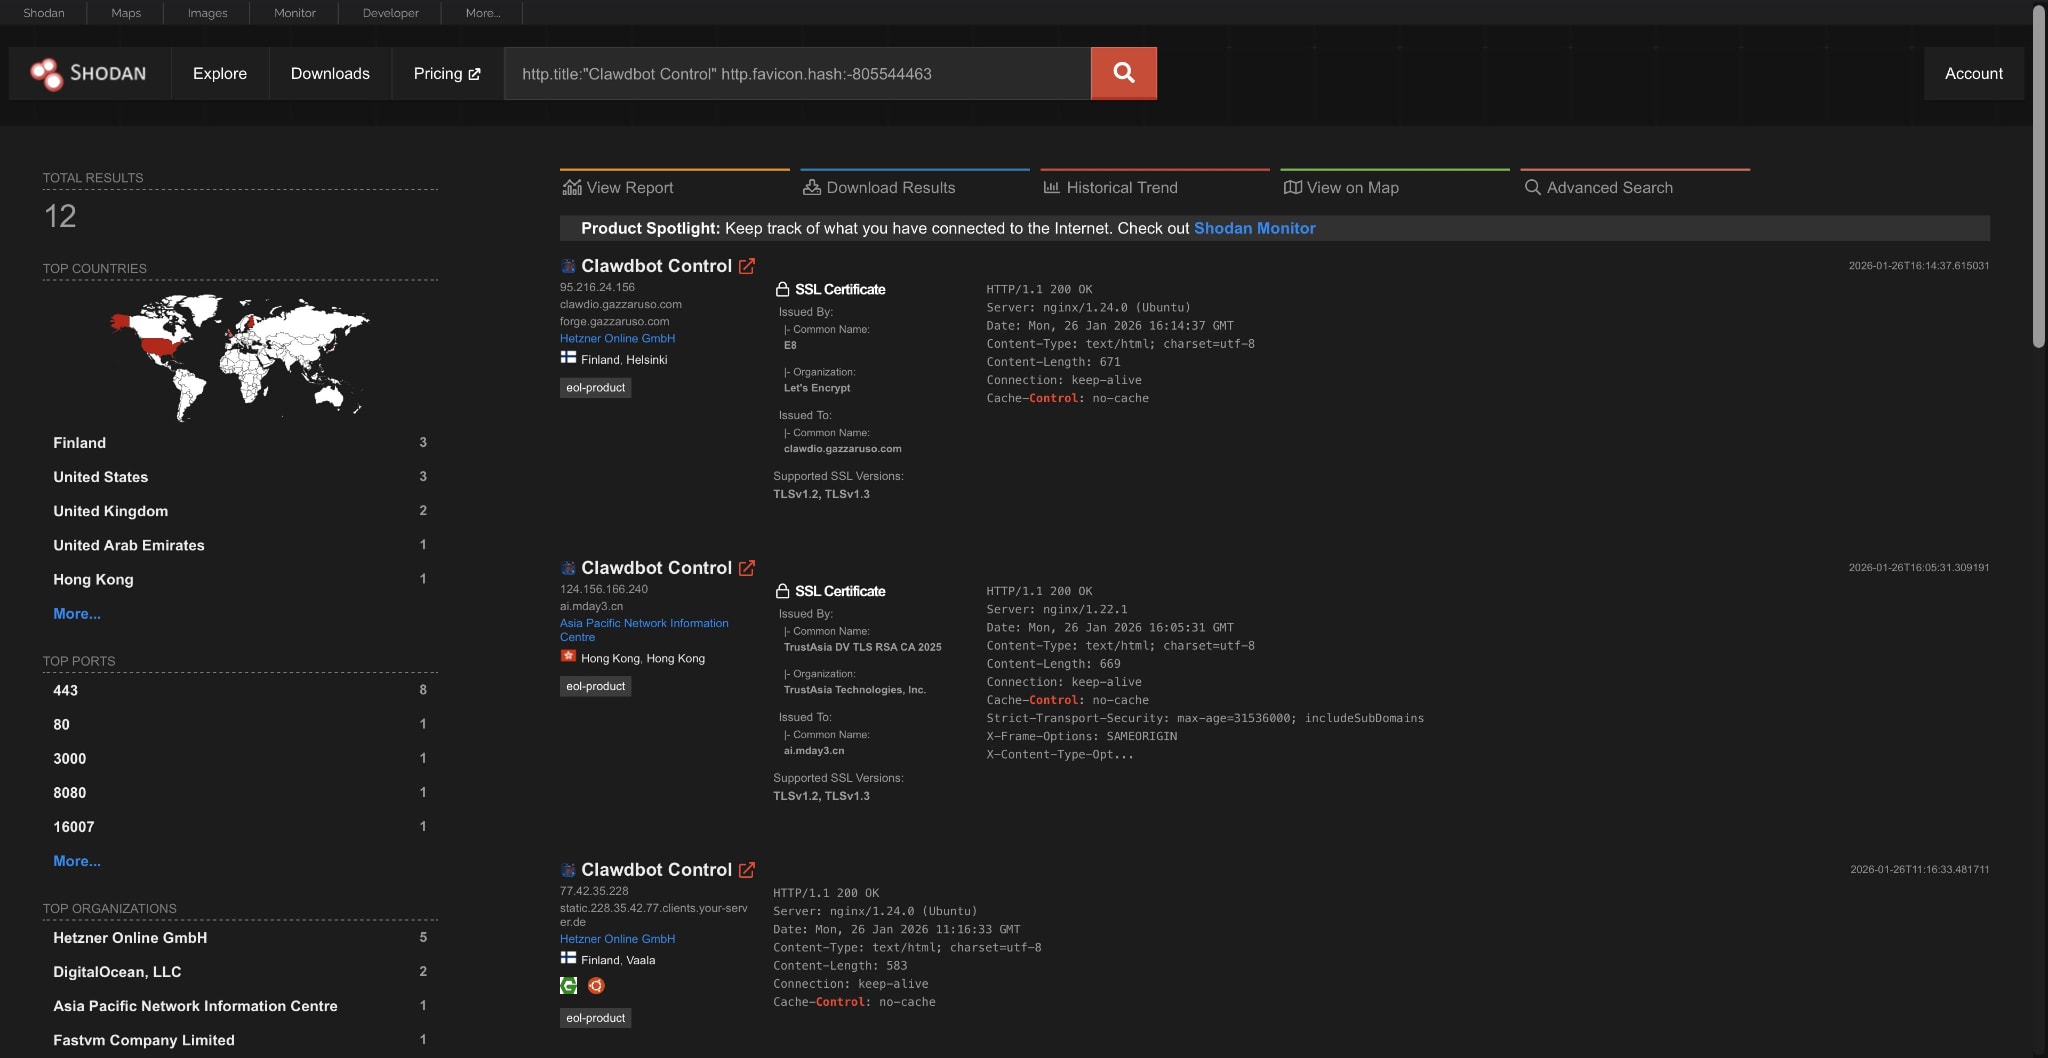The height and width of the screenshot is (1058, 2048).
Task: Open the Account button
Action: (1973, 73)
